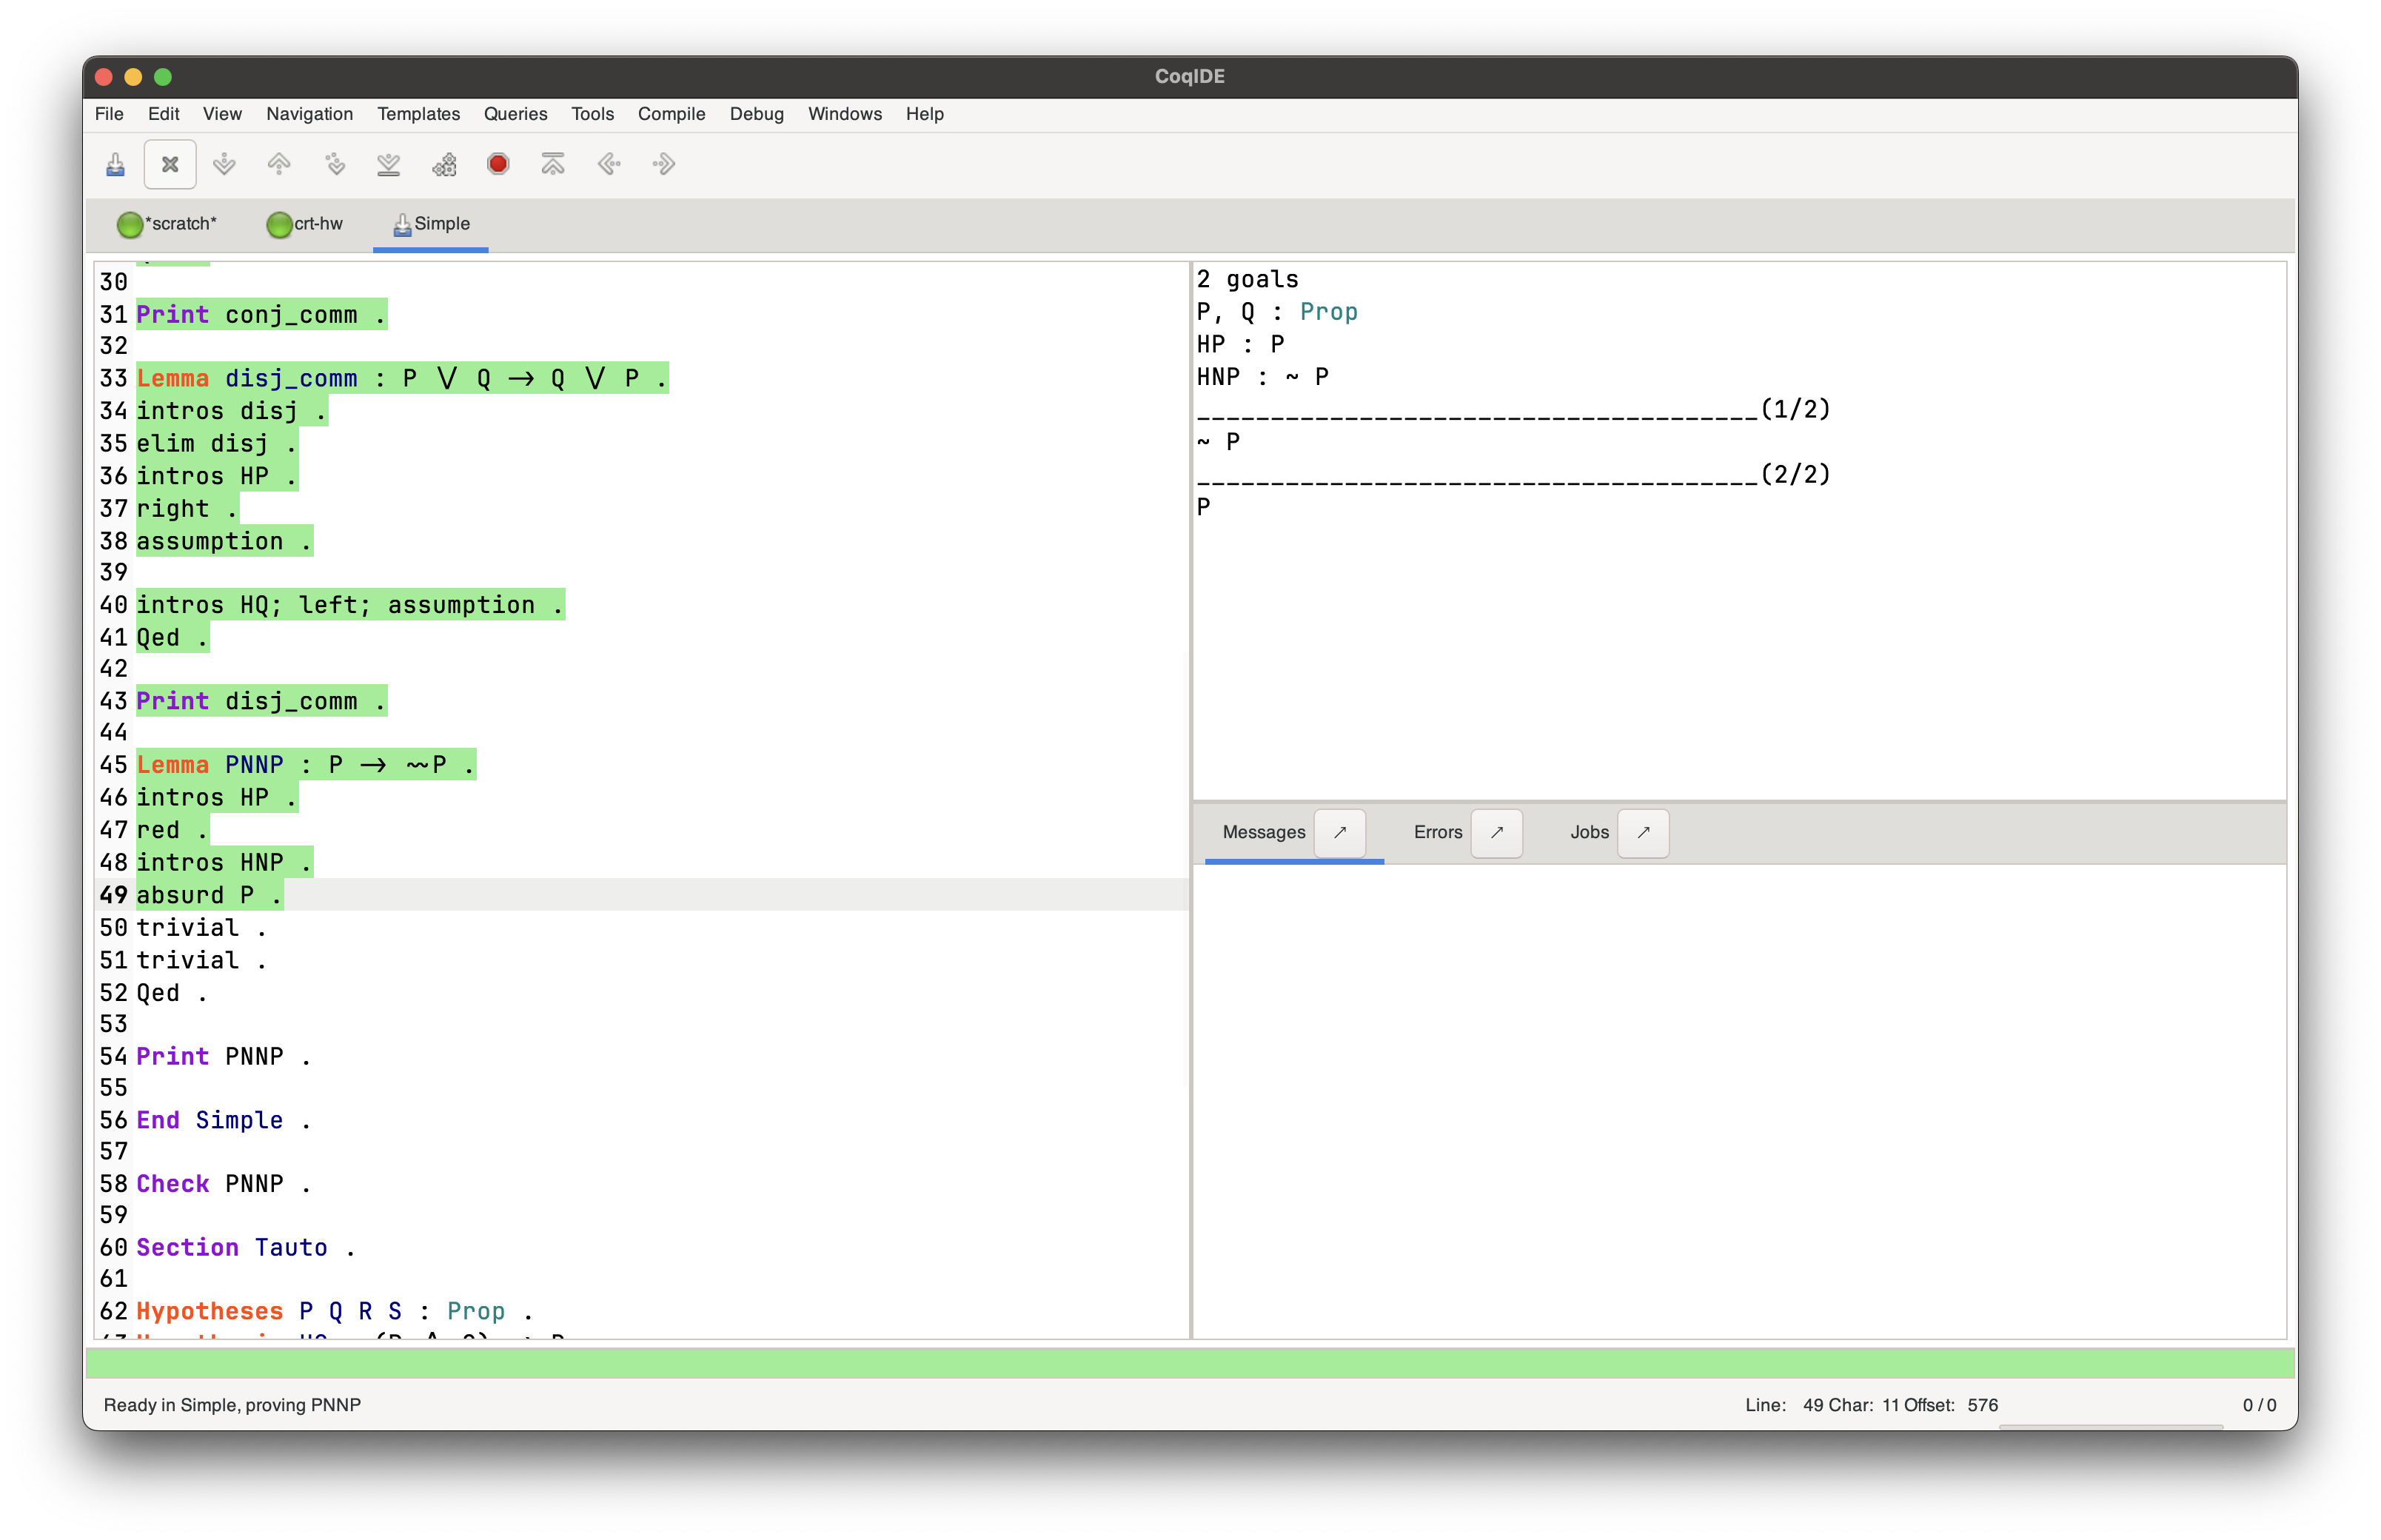This screenshot has height=1540, width=2381.
Task: Click hypothesis 'HNP : ~ P' in goals
Action: coord(1262,377)
